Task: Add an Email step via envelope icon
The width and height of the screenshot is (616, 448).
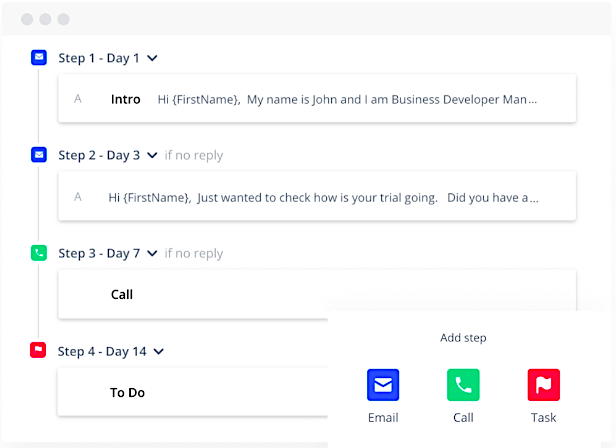Action: pyautogui.click(x=383, y=385)
